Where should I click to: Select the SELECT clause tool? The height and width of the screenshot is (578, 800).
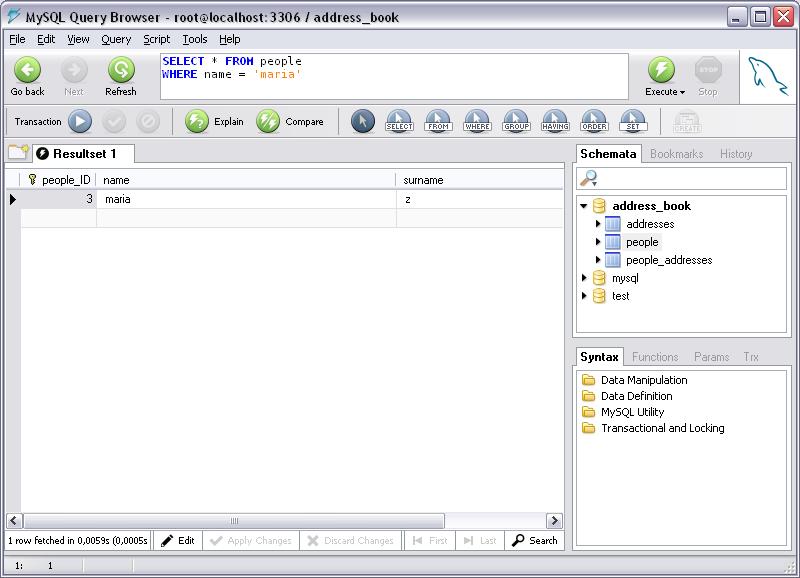click(x=399, y=121)
